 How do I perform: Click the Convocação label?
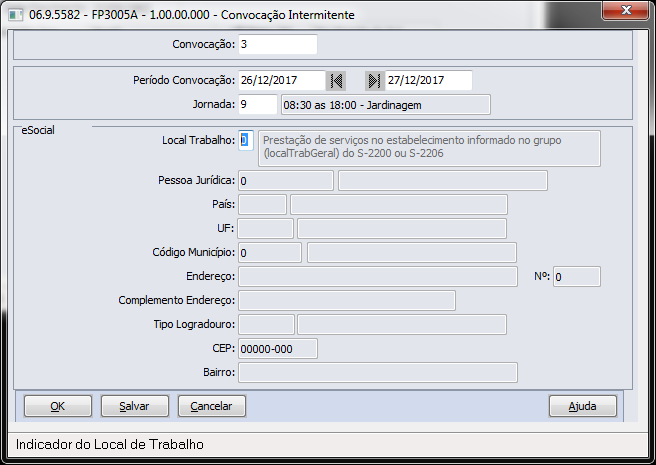(x=204, y=44)
